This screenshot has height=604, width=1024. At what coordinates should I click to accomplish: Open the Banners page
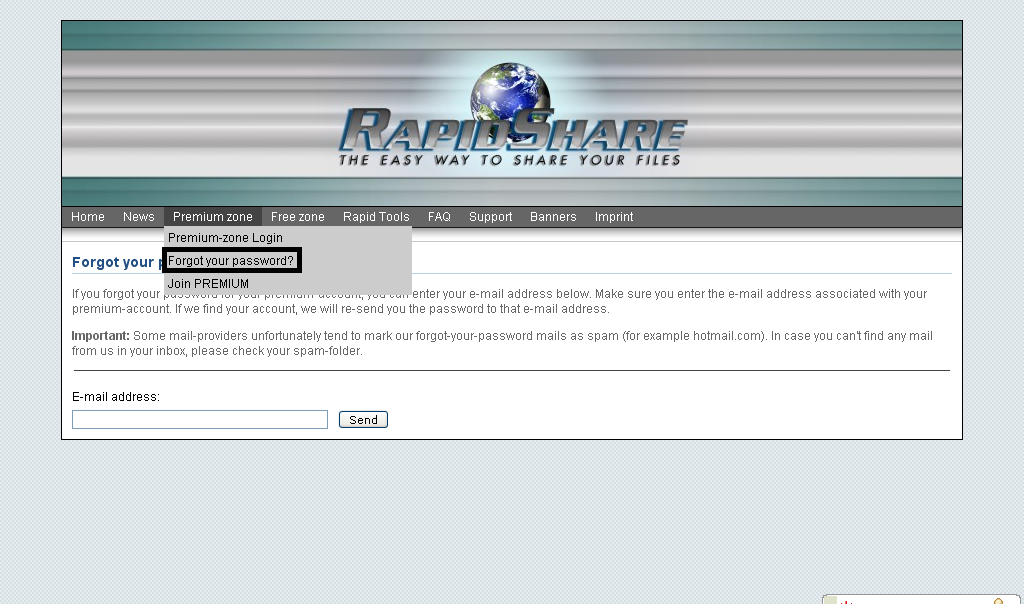point(553,217)
